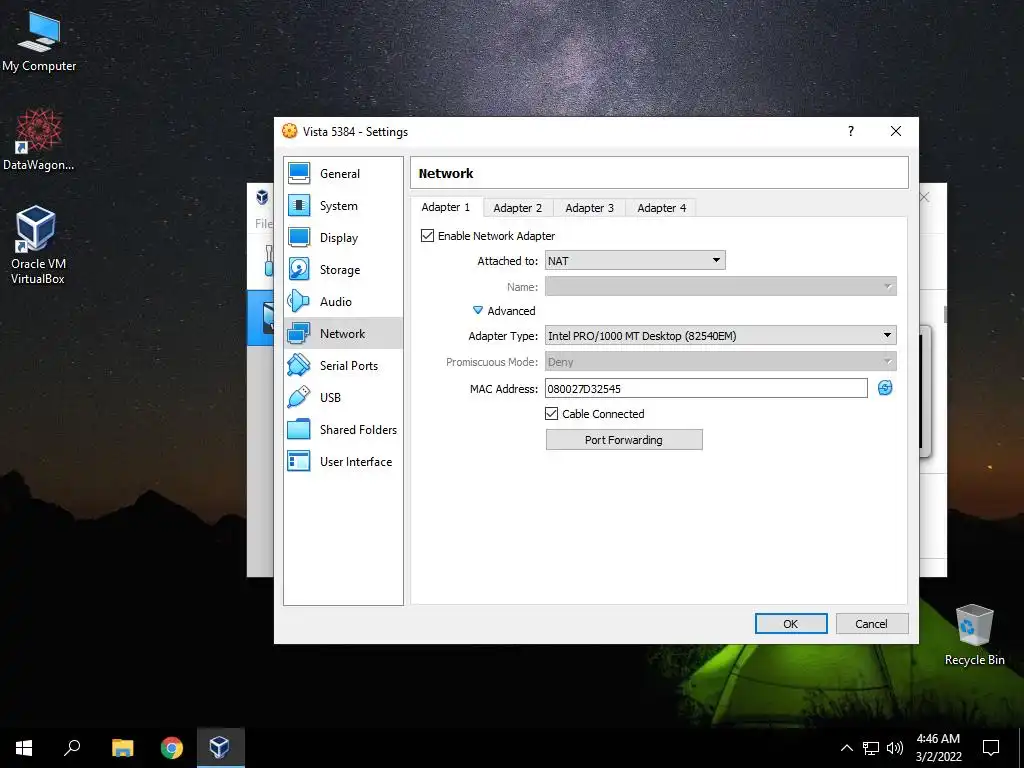This screenshot has height=768, width=1024.
Task: Click the taskbar clock showing 4:46 AM
Action: click(x=938, y=748)
